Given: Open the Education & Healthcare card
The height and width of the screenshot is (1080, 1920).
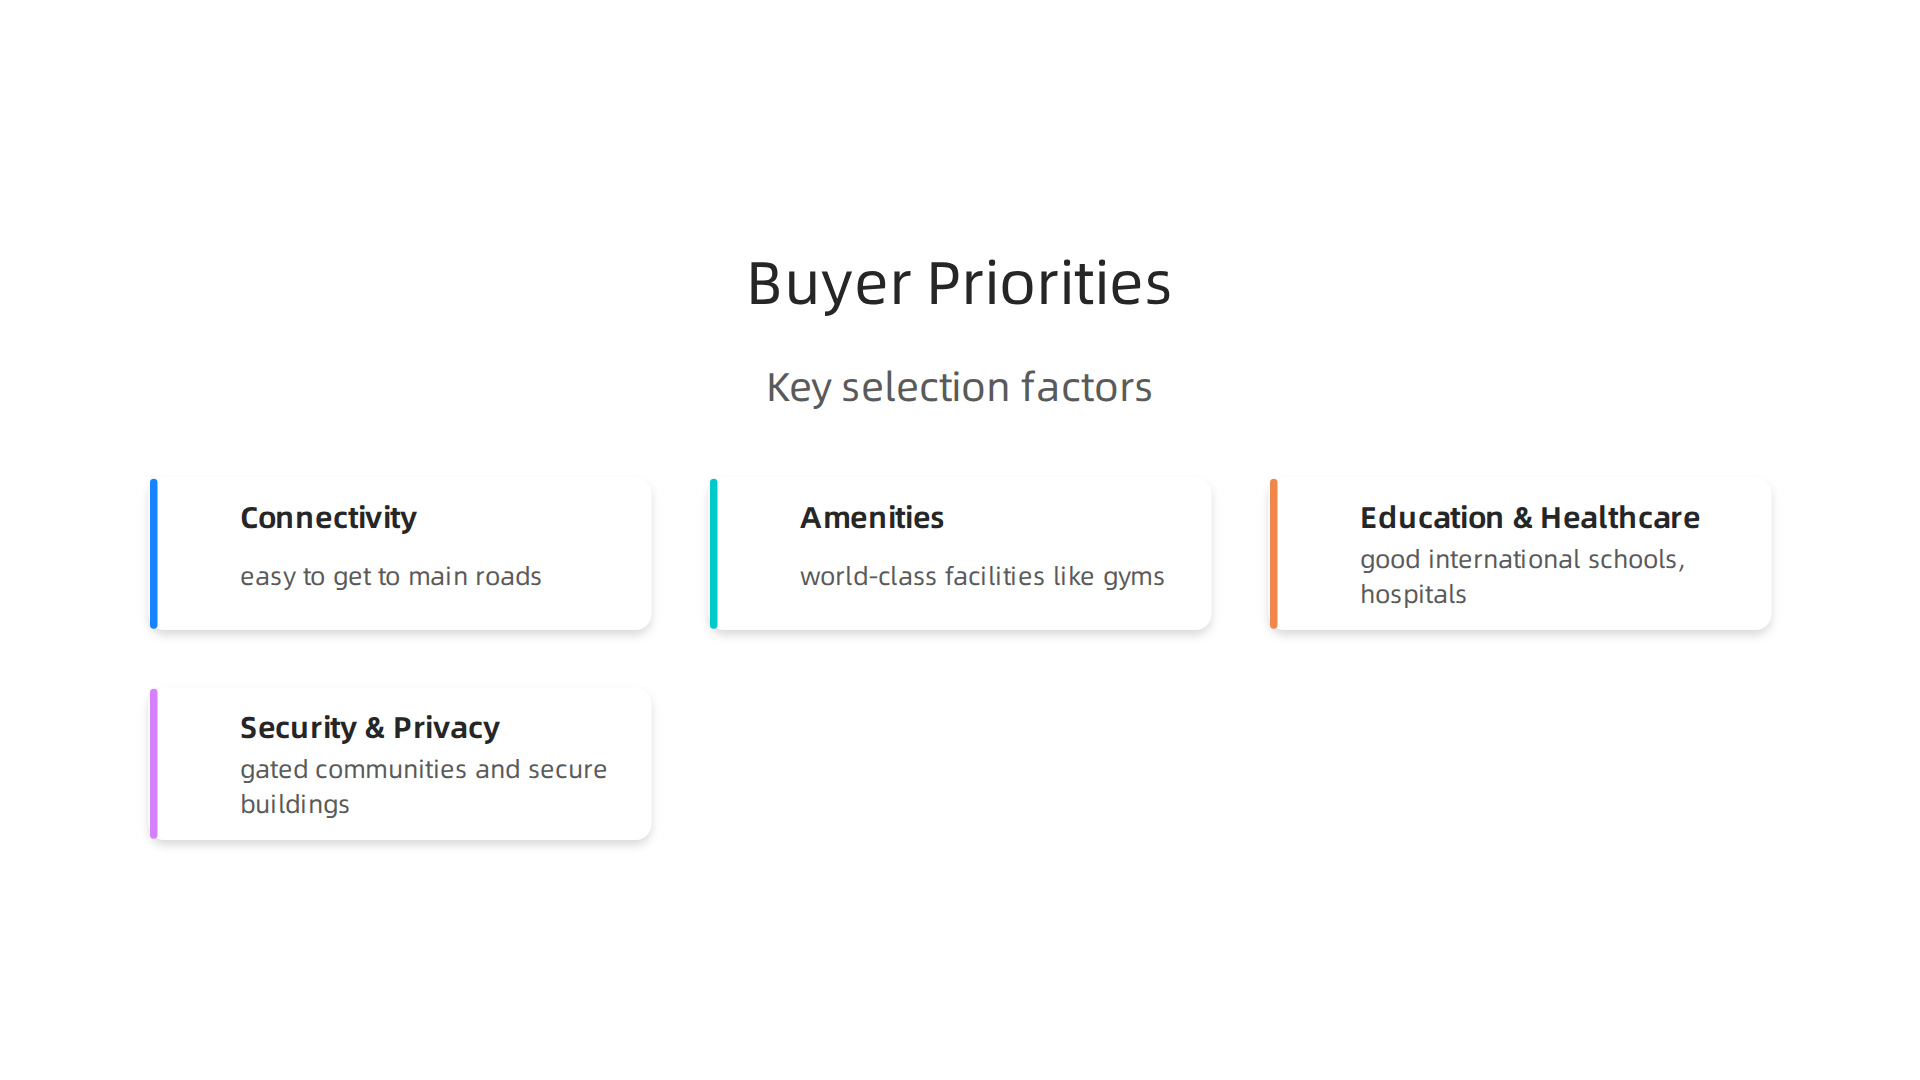Looking at the screenshot, I should point(1521,554).
